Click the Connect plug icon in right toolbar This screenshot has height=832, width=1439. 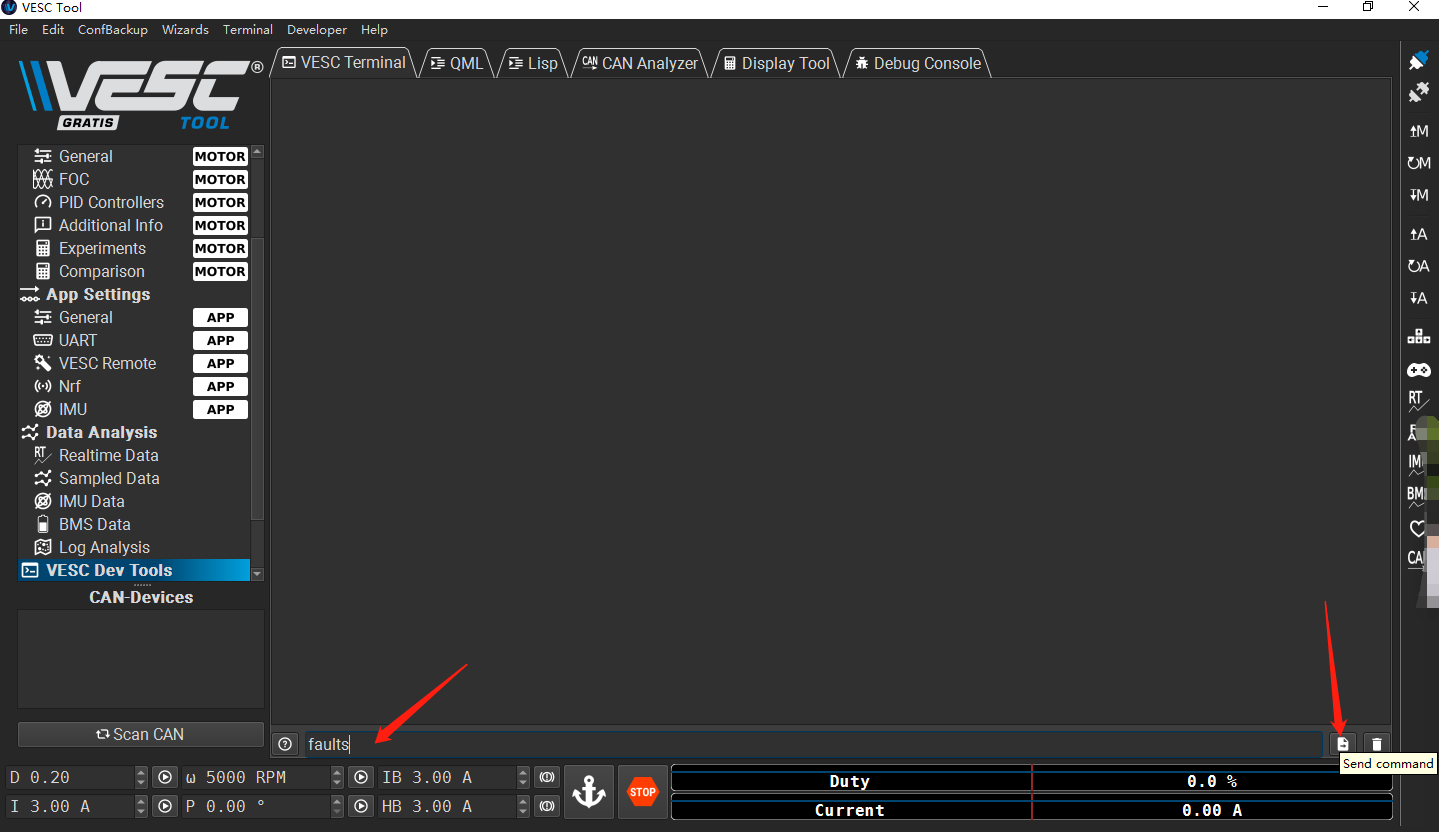click(1418, 60)
